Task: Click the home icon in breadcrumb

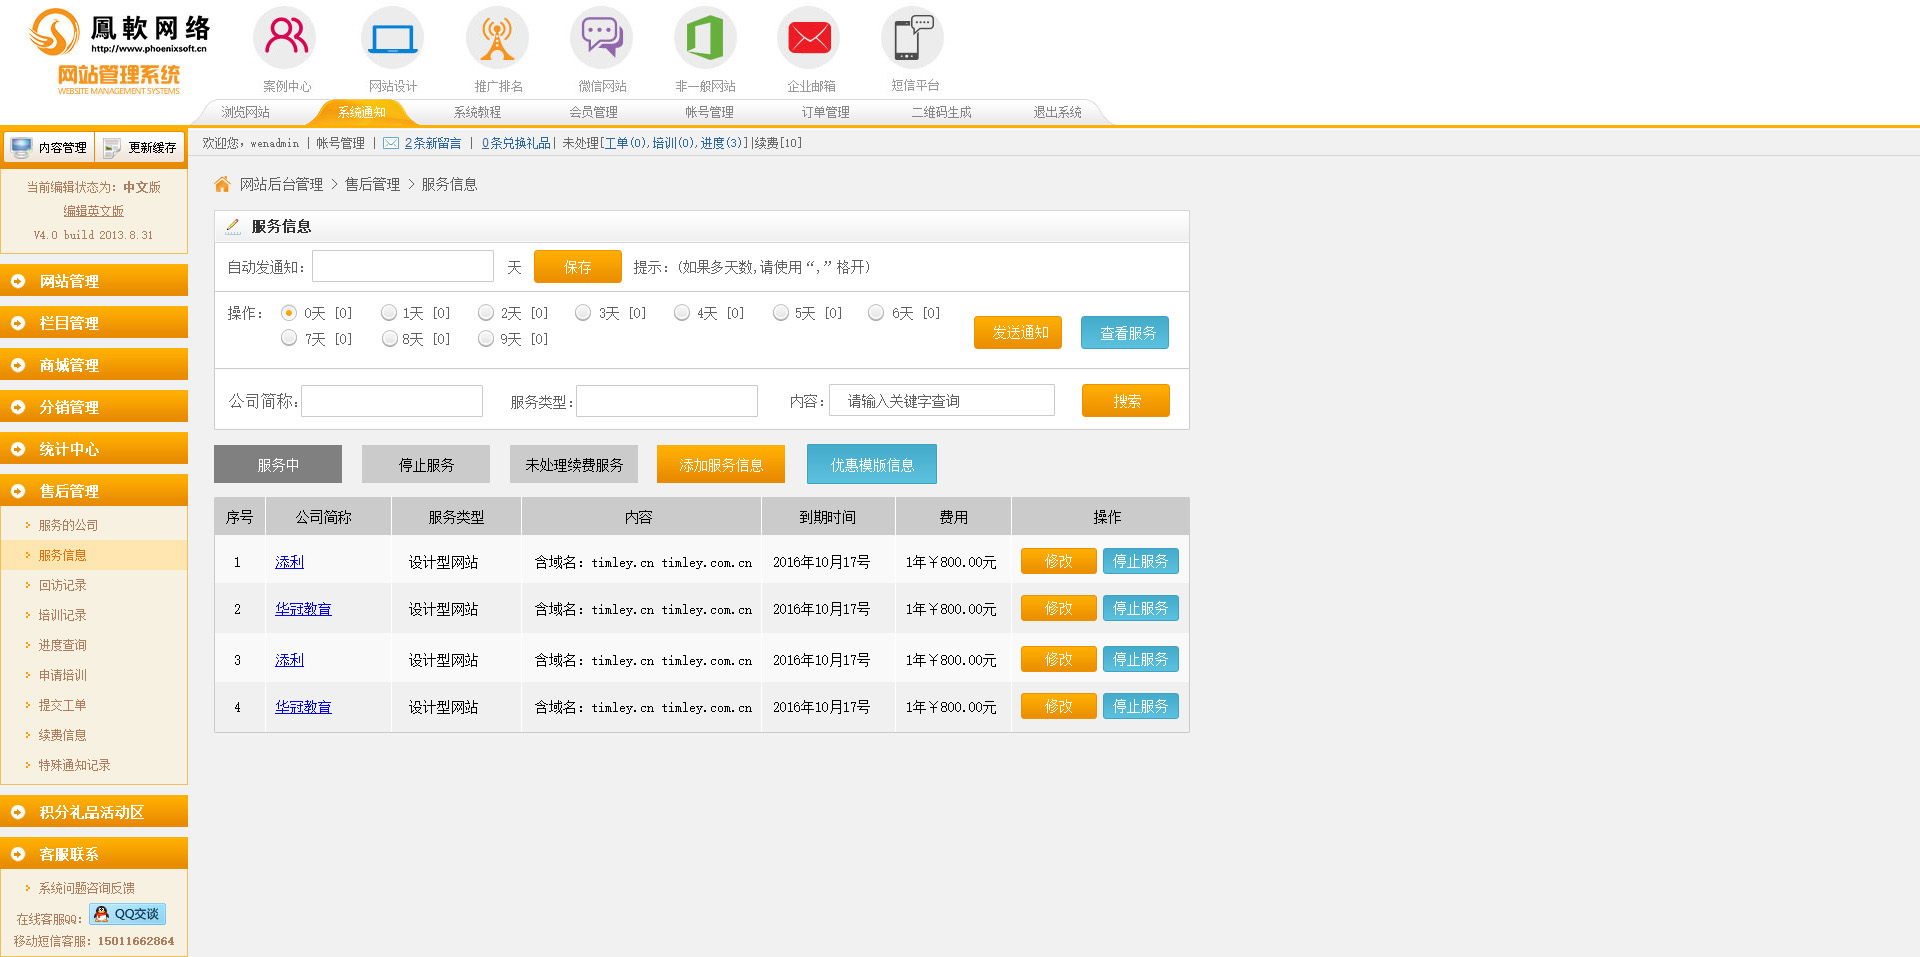Action: (x=222, y=184)
